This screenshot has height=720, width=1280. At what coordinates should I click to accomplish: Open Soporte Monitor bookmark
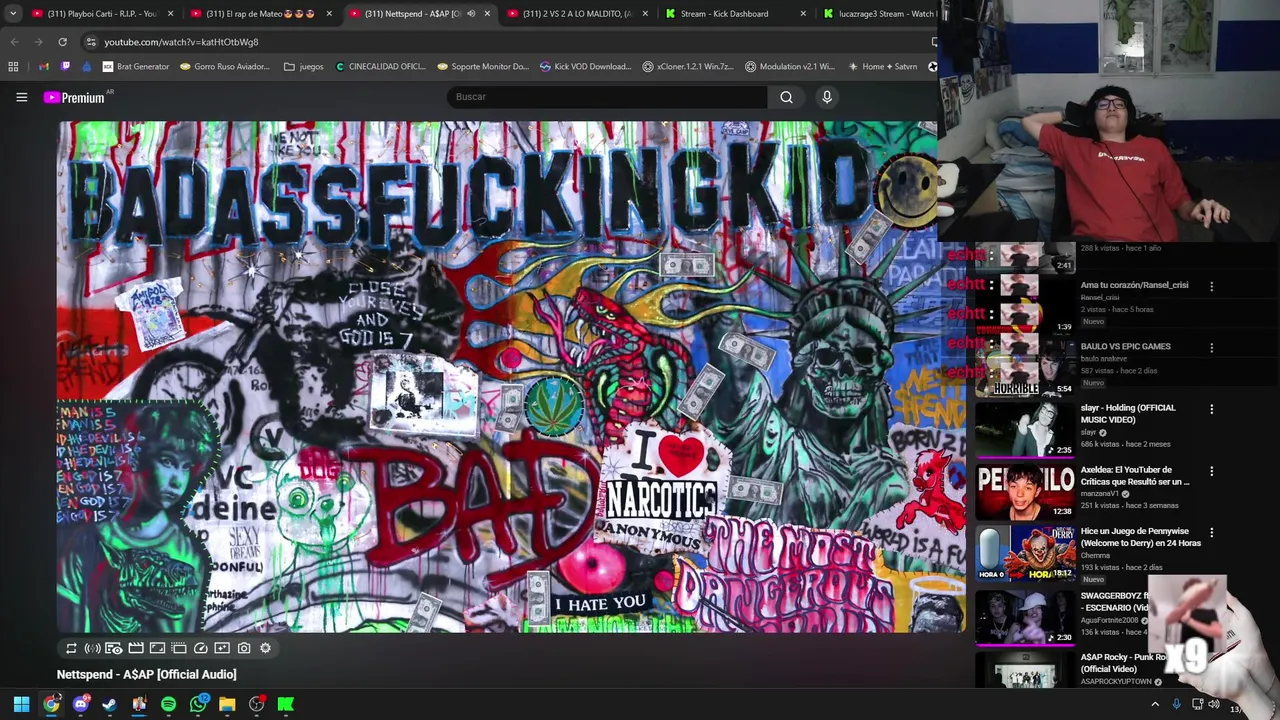pos(484,67)
